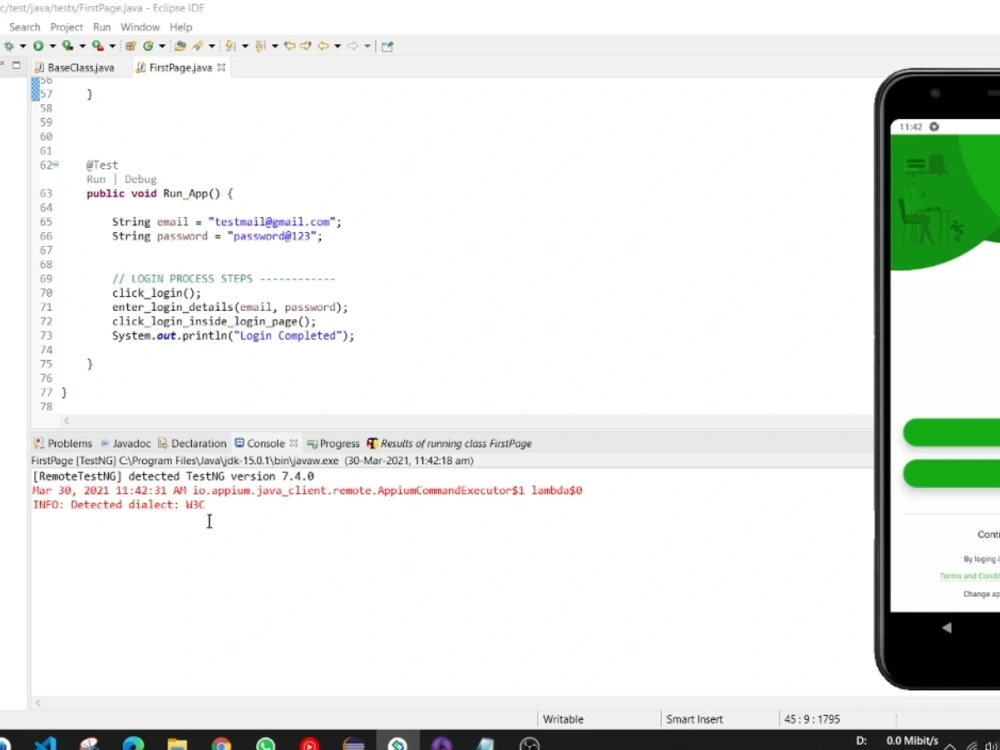Image resolution: width=1000 pixels, height=750 pixels.
Task: Click the cursor position 45 : 9 : 1795
Action: pyautogui.click(x=812, y=719)
